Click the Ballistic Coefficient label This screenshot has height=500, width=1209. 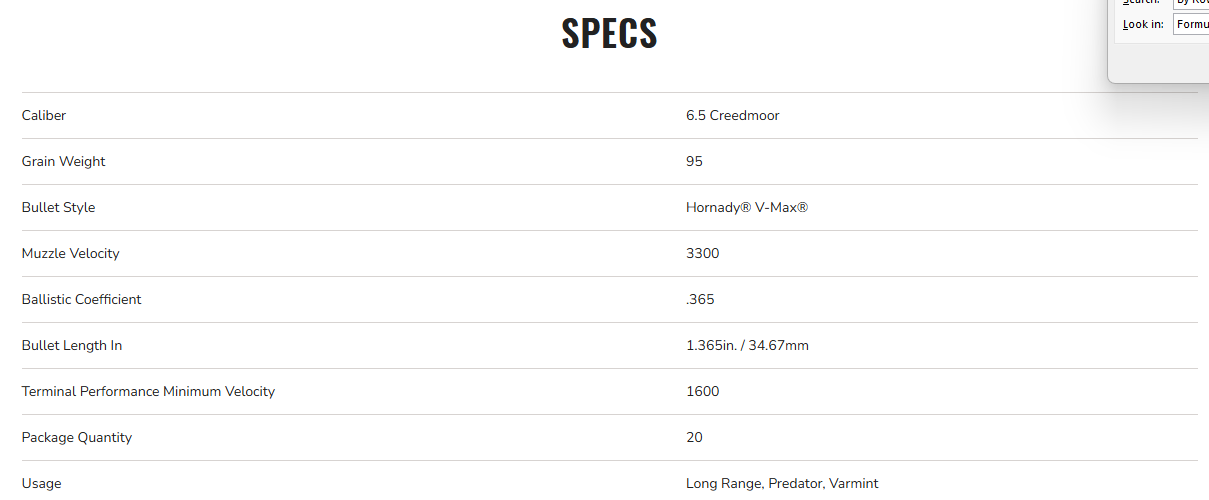coord(81,300)
